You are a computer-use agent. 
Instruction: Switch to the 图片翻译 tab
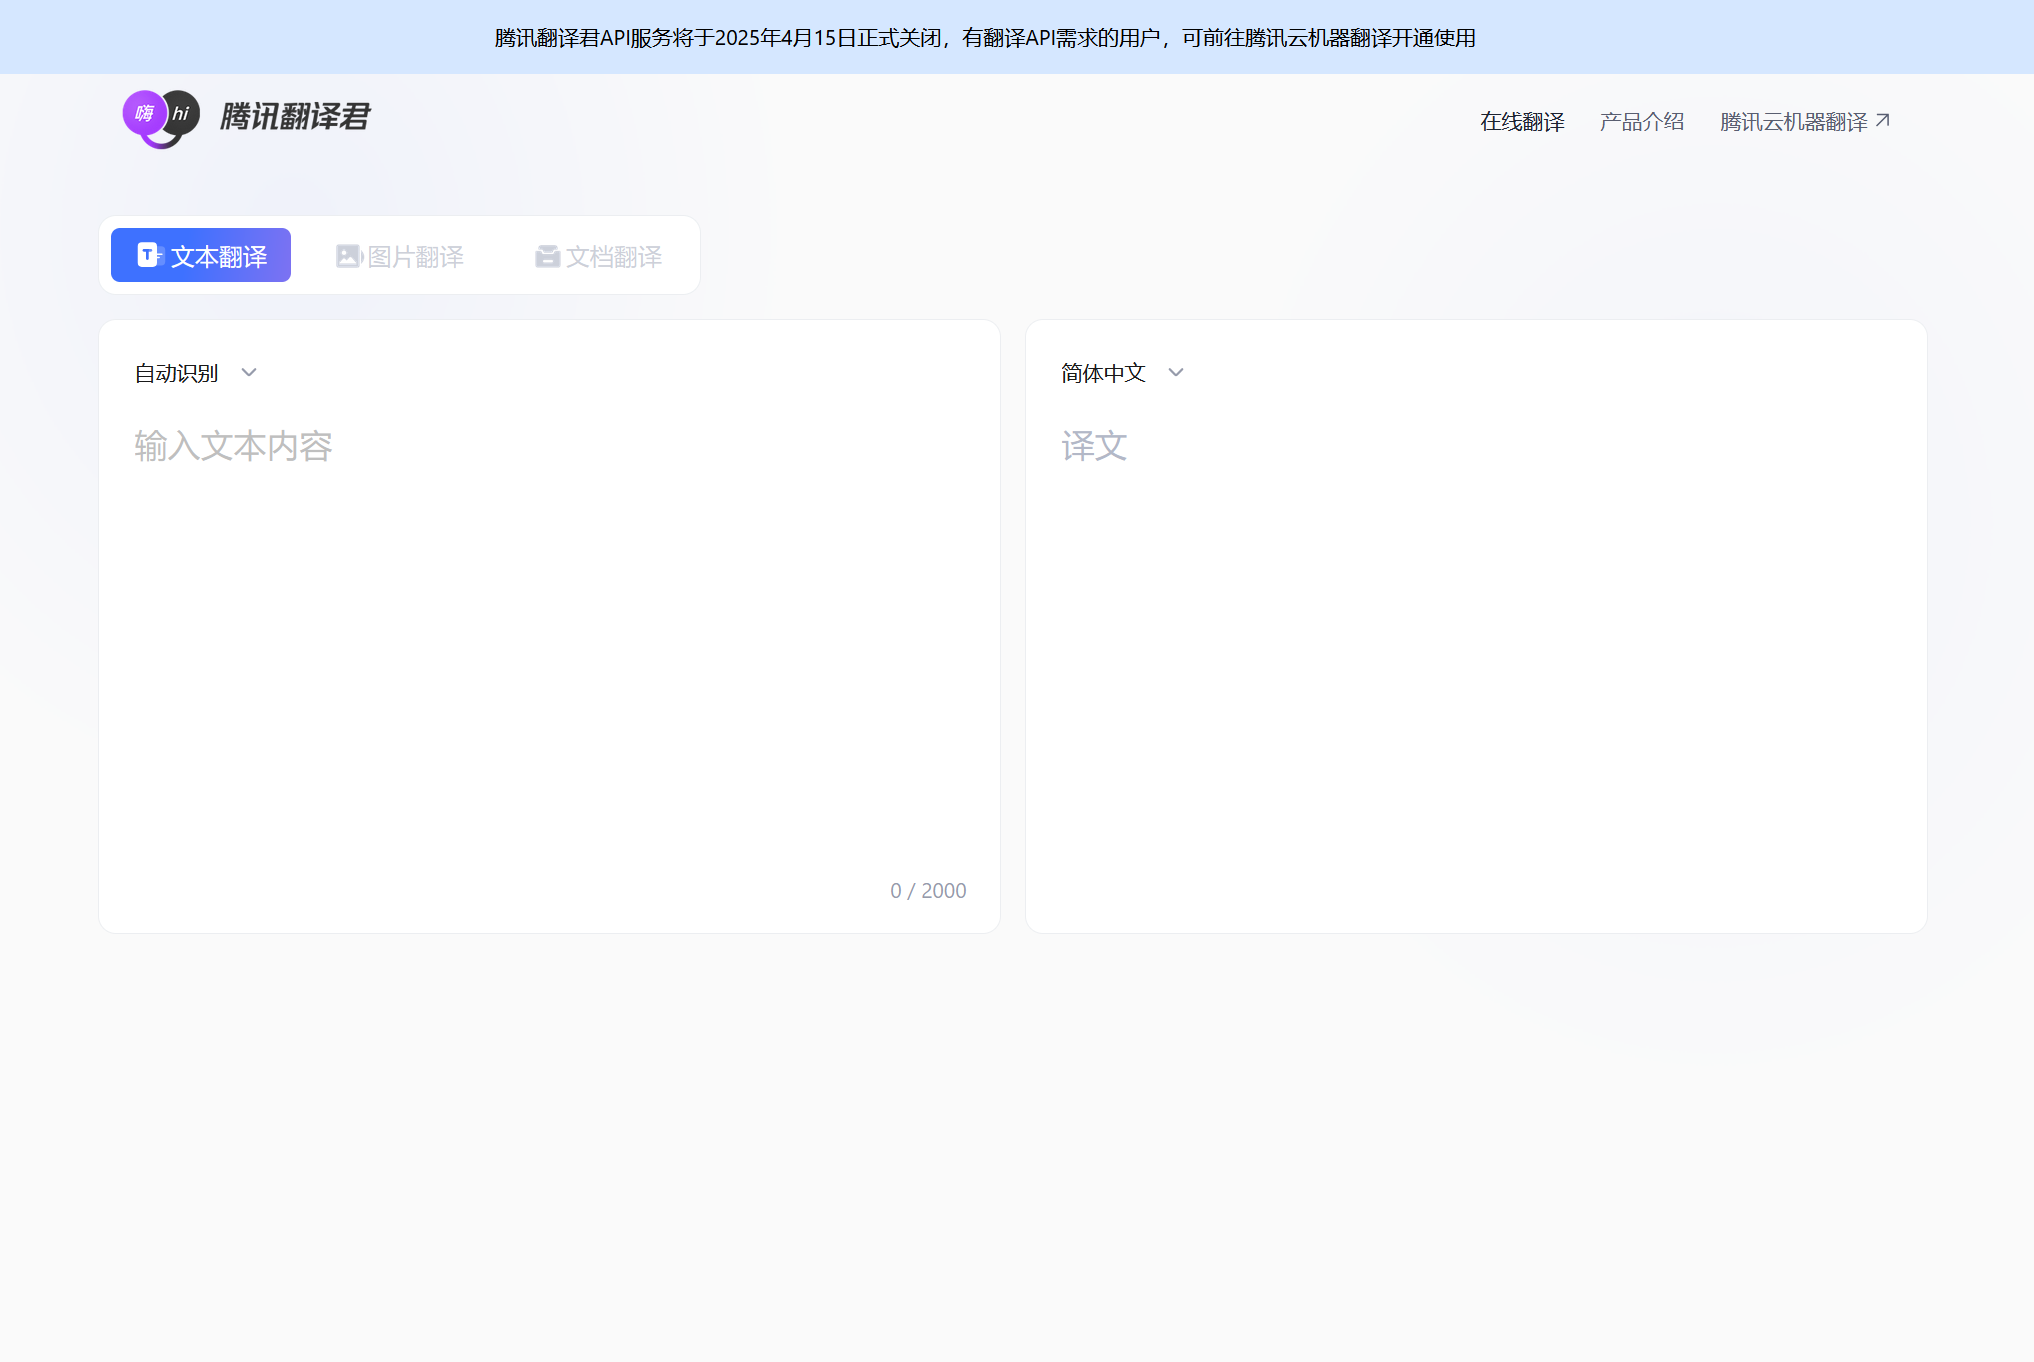tap(400, 255)
